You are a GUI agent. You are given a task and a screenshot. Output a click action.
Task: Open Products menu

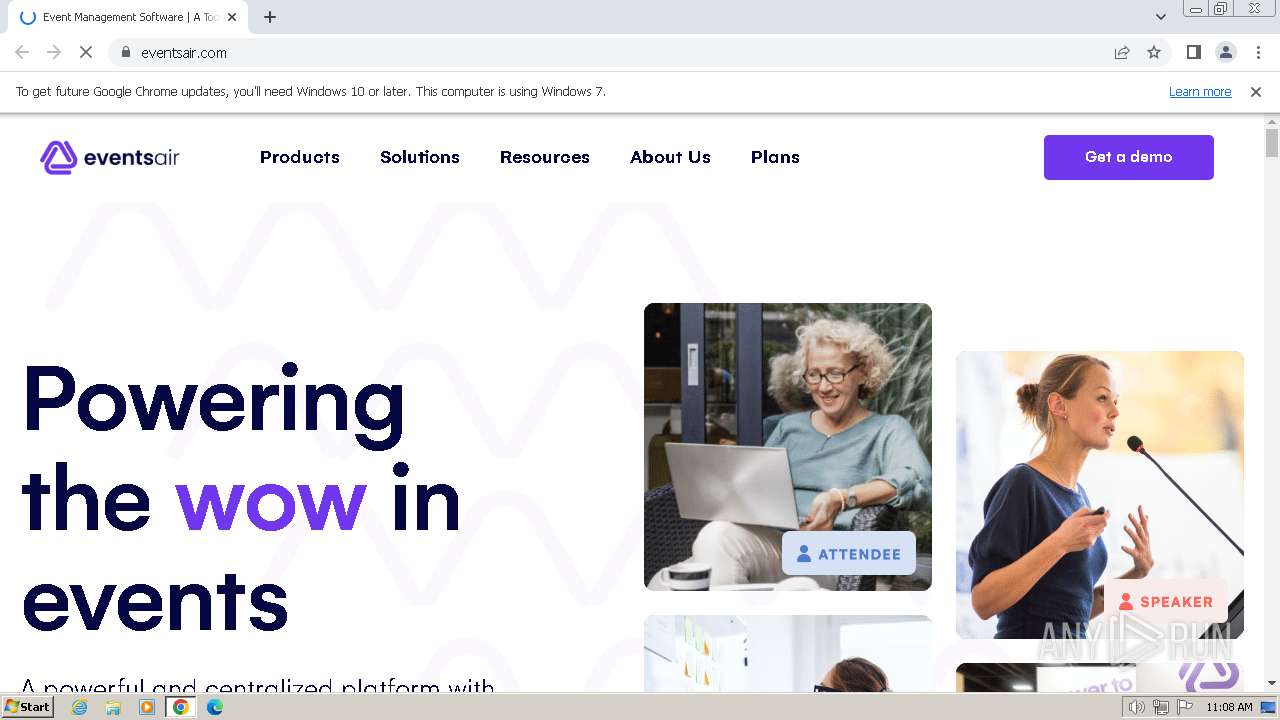(300, 157)
